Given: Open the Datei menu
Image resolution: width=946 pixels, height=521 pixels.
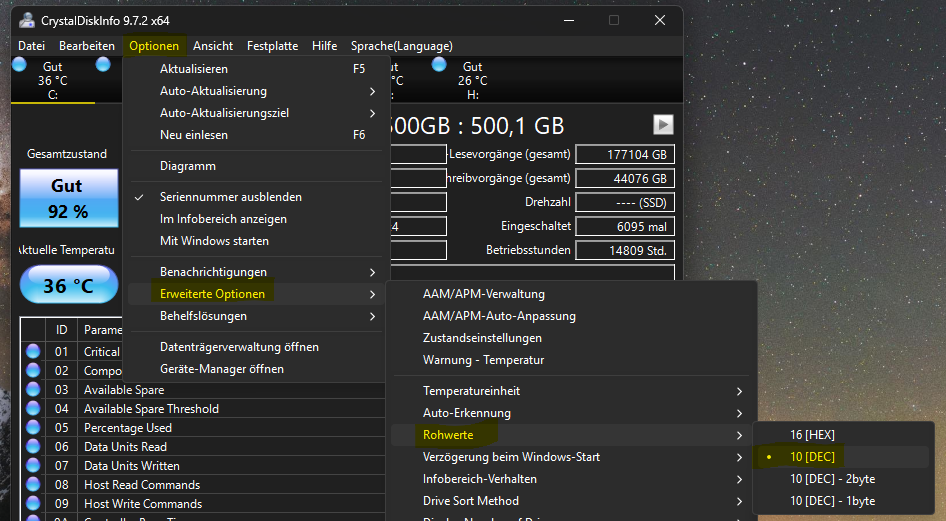Looking at the screenshot, I should [31, 46].
